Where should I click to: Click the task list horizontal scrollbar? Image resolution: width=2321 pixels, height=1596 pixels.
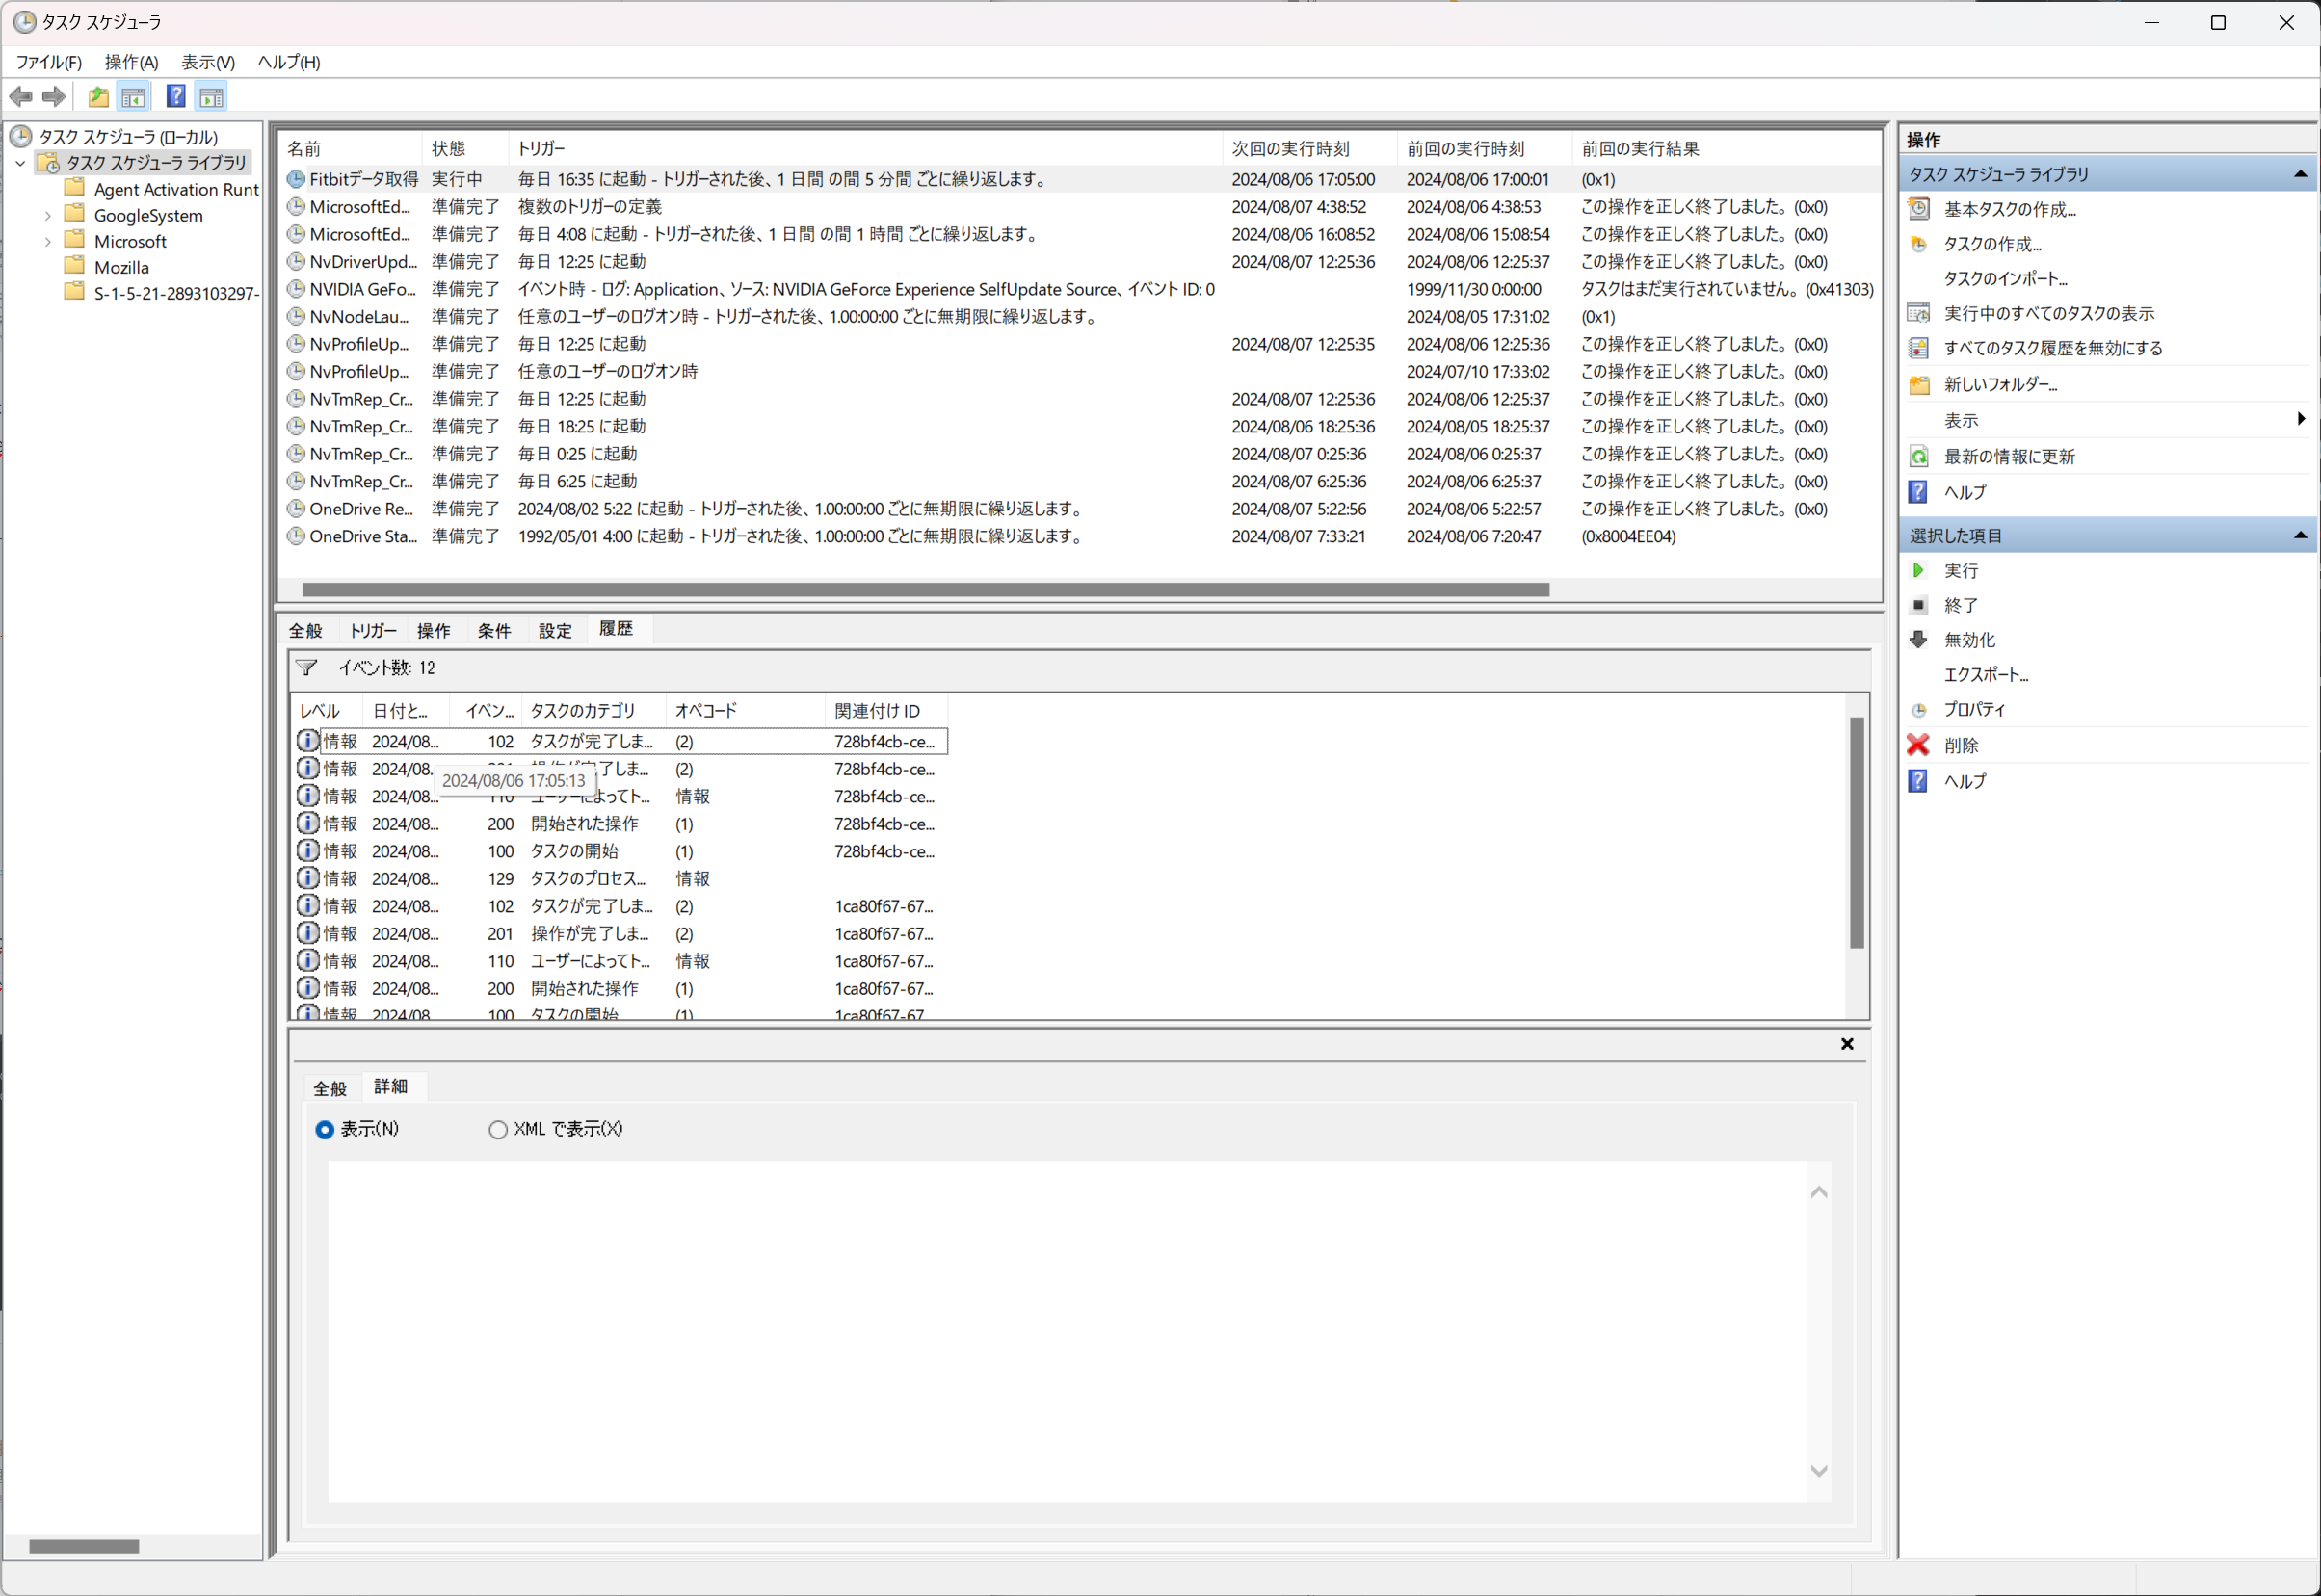point(925,590)
